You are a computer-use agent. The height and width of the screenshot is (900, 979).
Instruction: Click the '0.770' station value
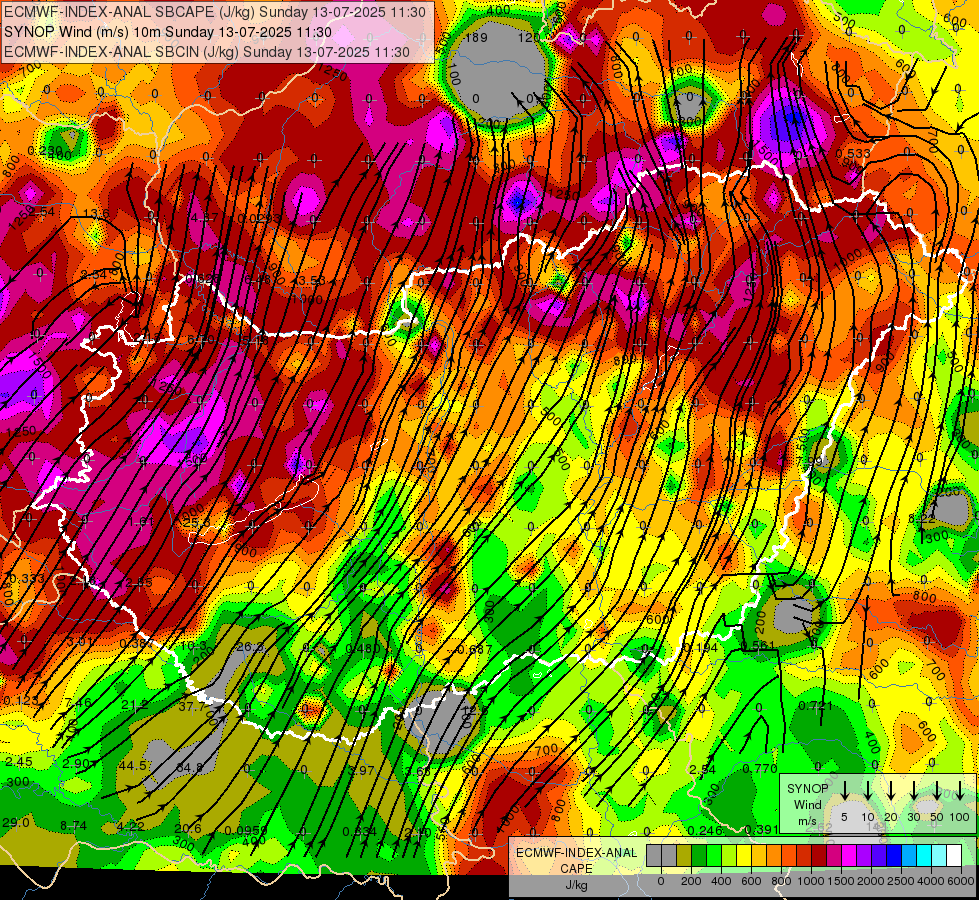click(760, 769)
